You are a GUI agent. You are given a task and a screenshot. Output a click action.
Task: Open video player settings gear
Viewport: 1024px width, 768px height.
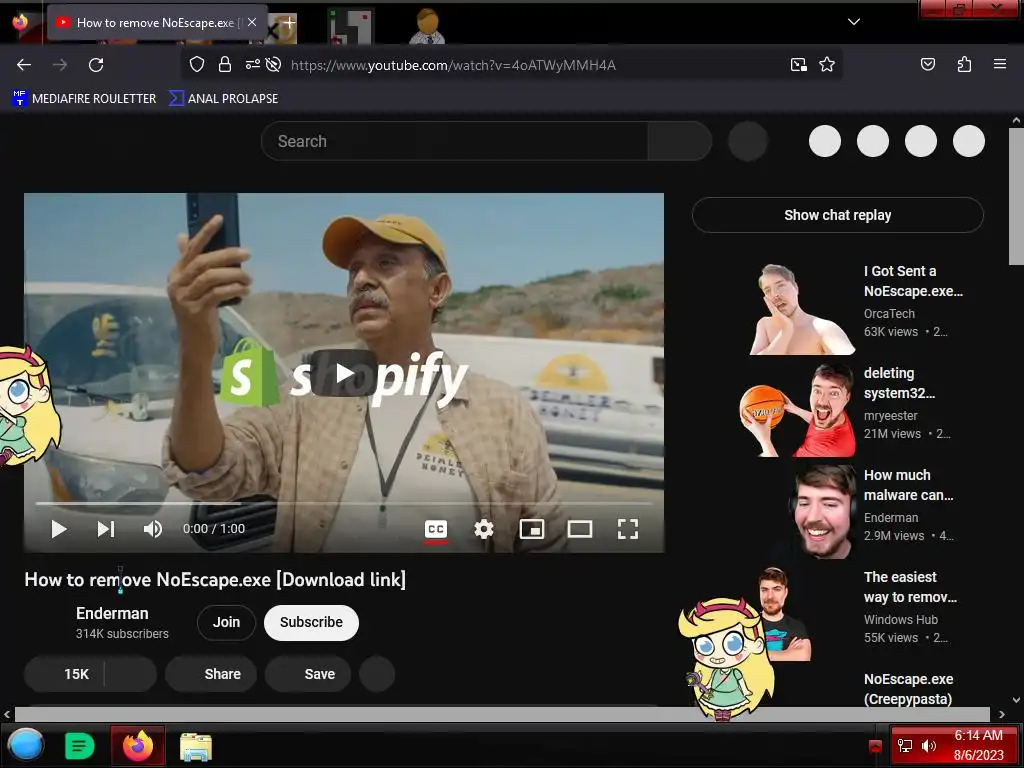coord(484,529)
